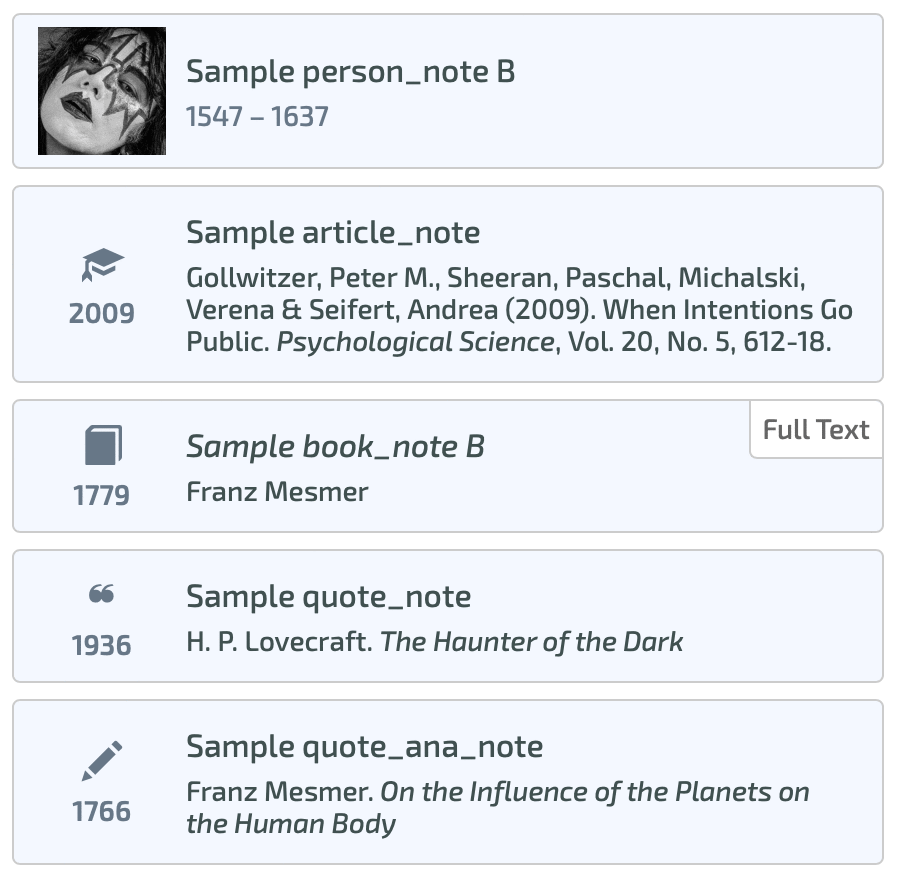Open Sample book_note B title

[335, 447]
